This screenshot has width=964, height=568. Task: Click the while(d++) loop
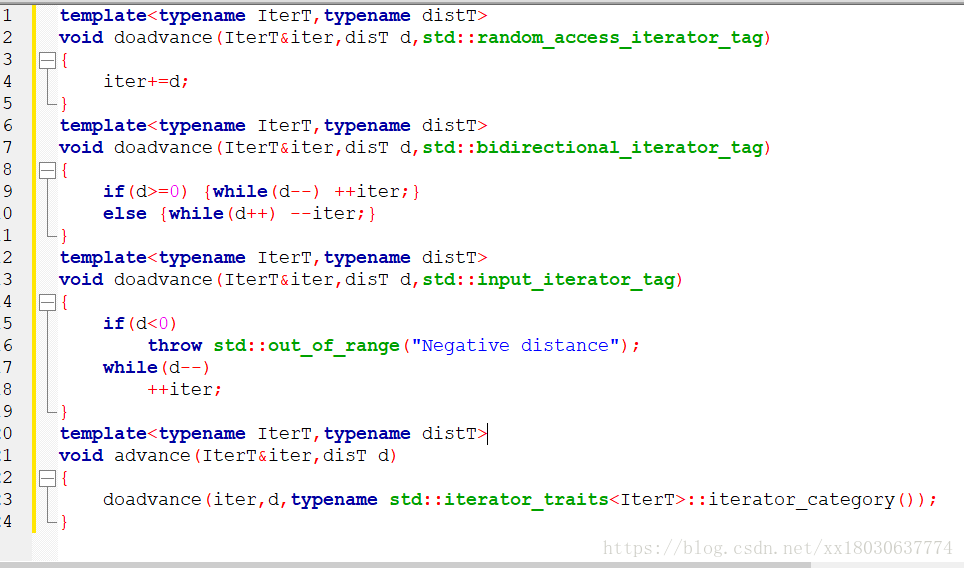click(222, 214)
